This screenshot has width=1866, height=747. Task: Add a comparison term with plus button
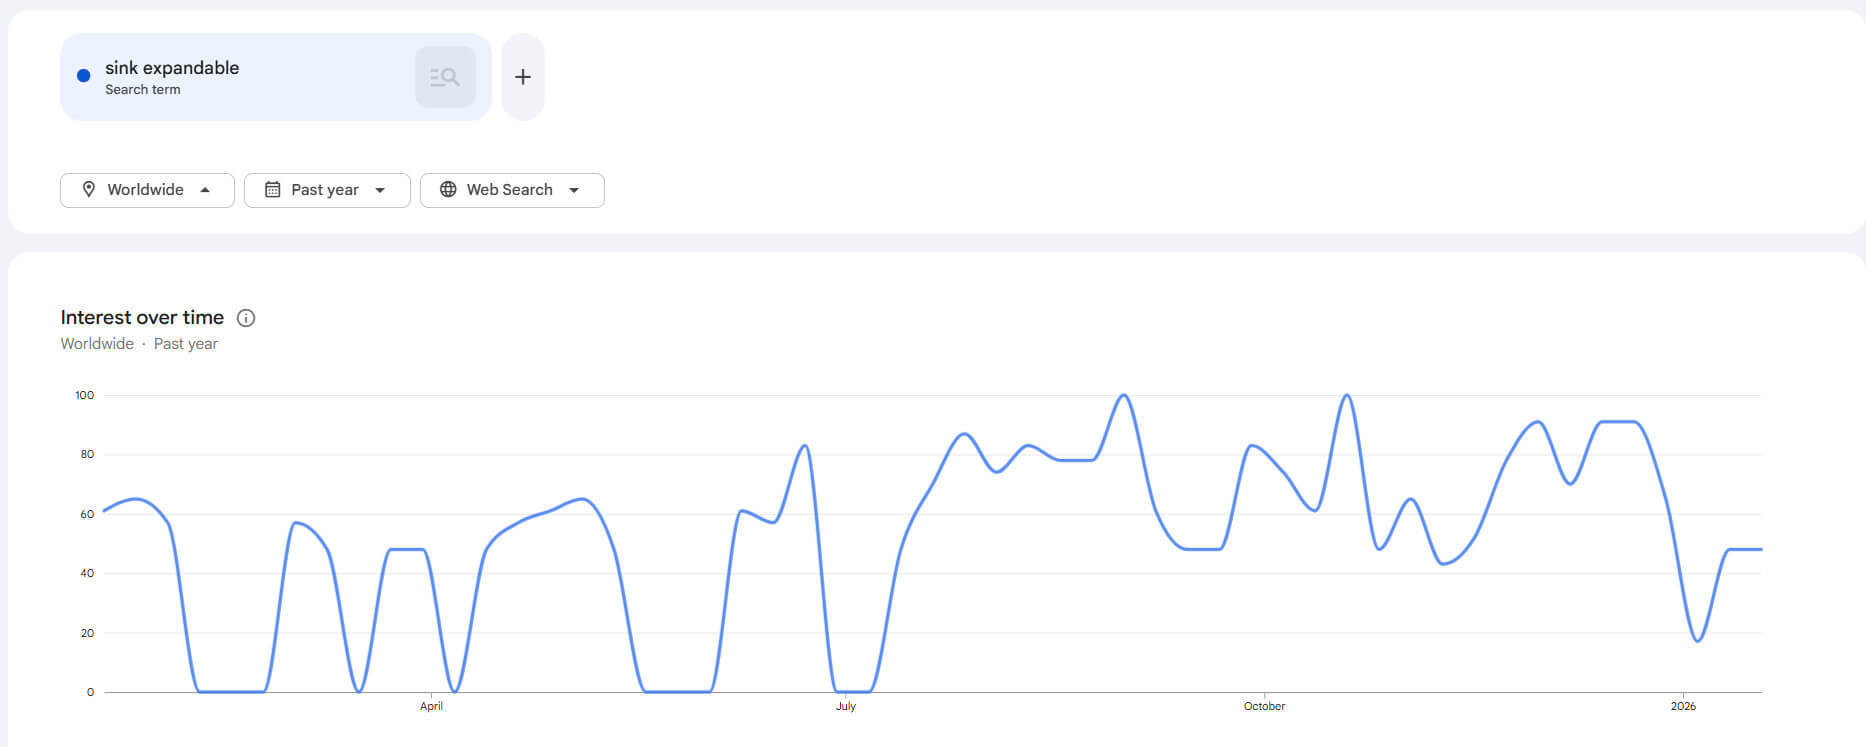[x=523, y=77]
